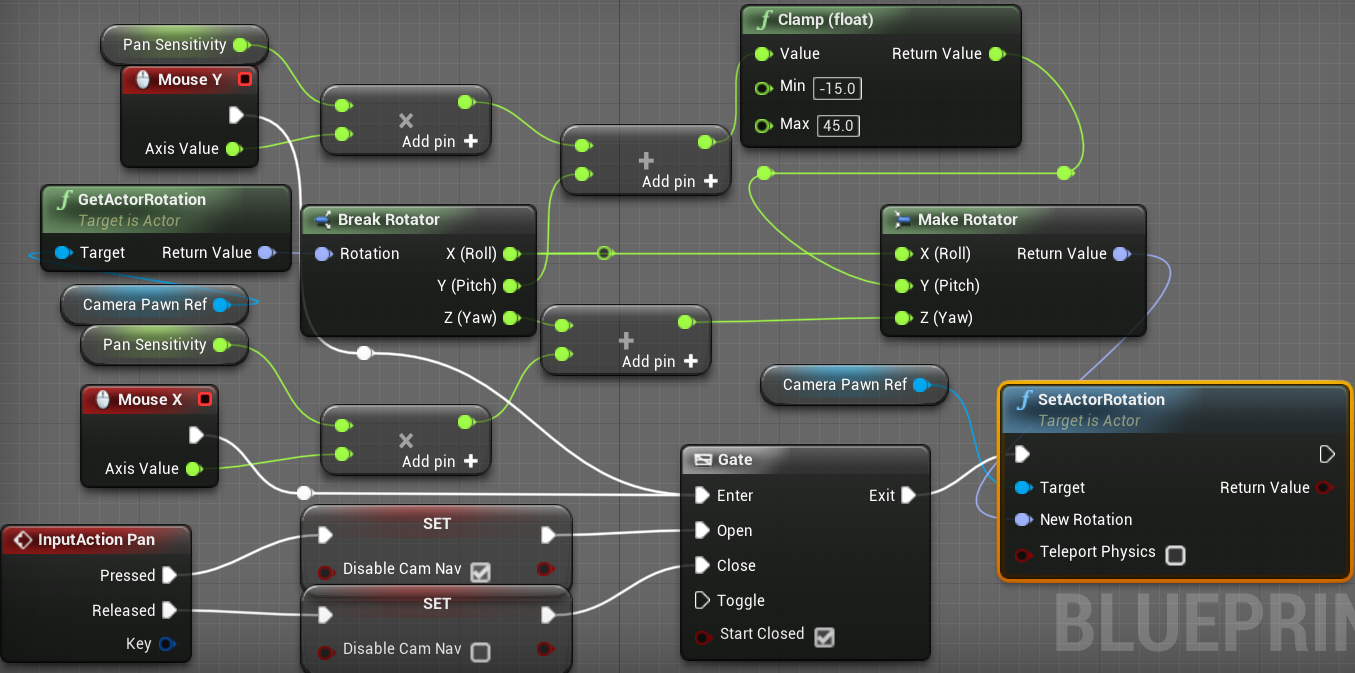Check Disable Cam Nav in lower SET node
This screenshot has width=1355, height=673.
(481, 652)
